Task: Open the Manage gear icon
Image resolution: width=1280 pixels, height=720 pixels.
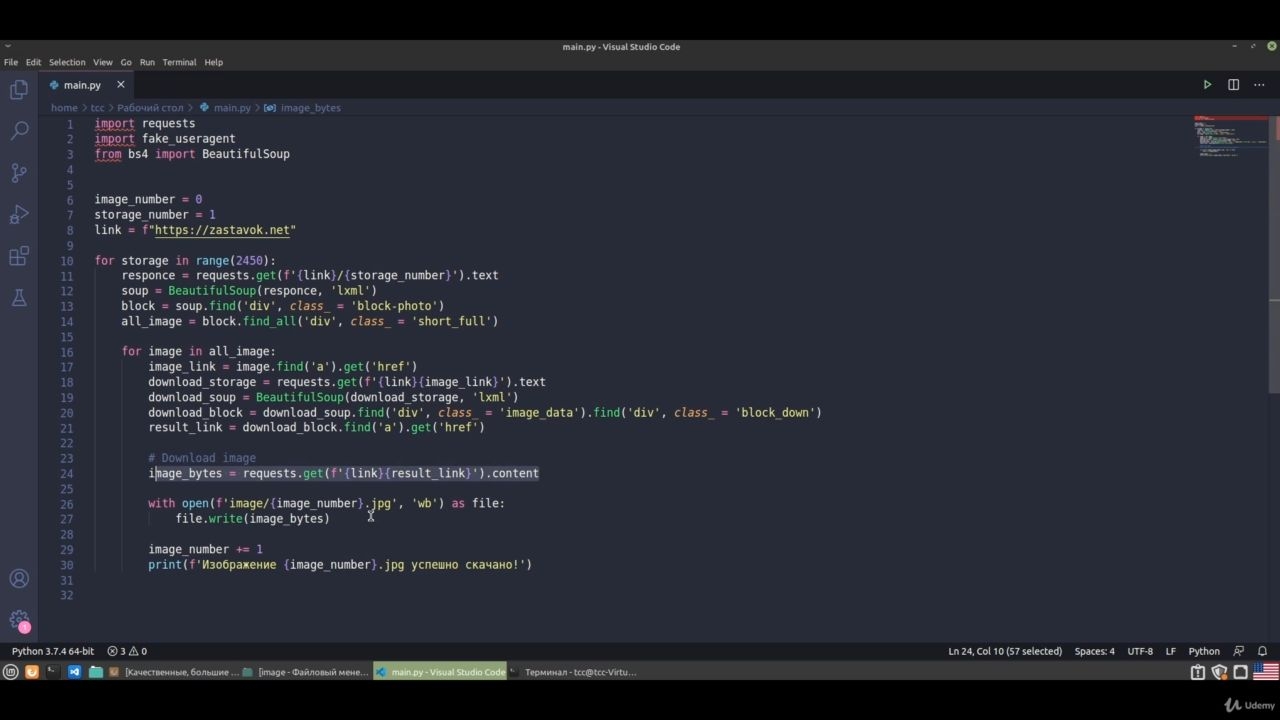Action: [x=19, y=621]
